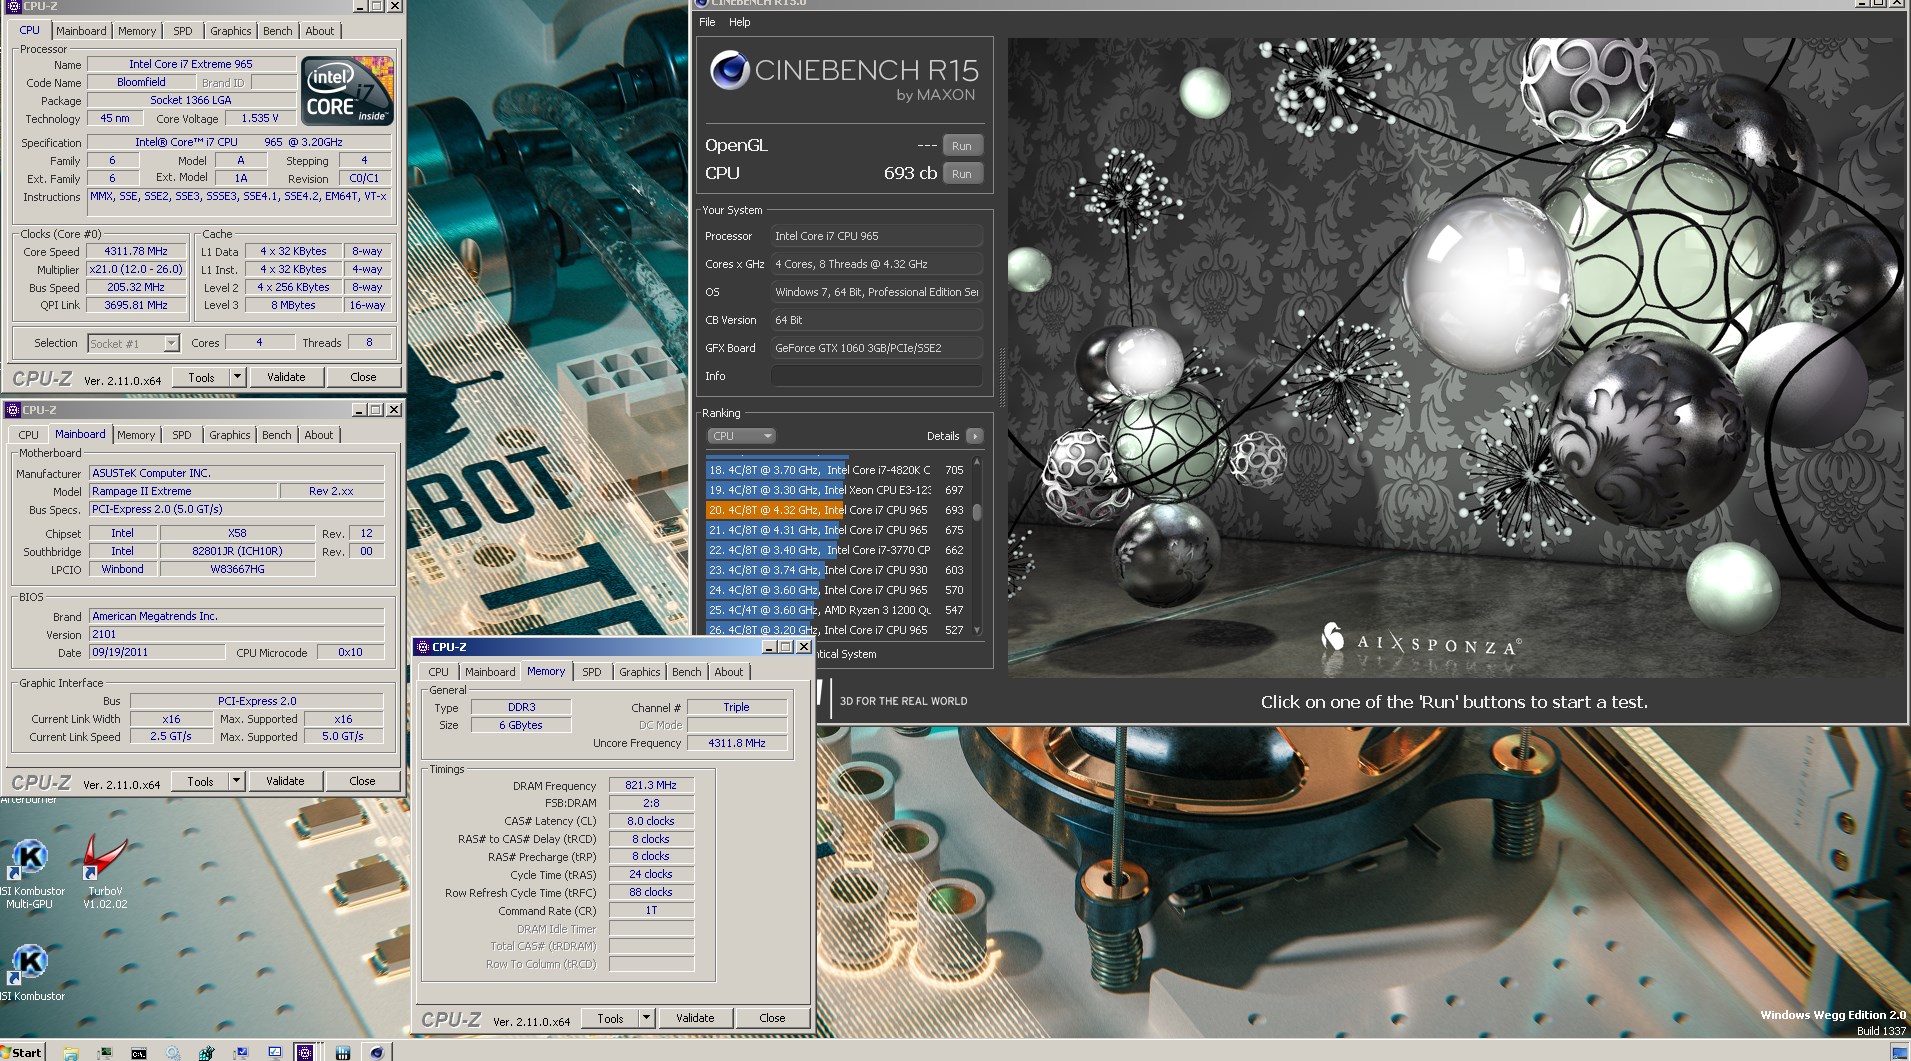Click Close button in Memory CPU-Z window
1911x1061 pixels.
click(x=772, y=1018)
